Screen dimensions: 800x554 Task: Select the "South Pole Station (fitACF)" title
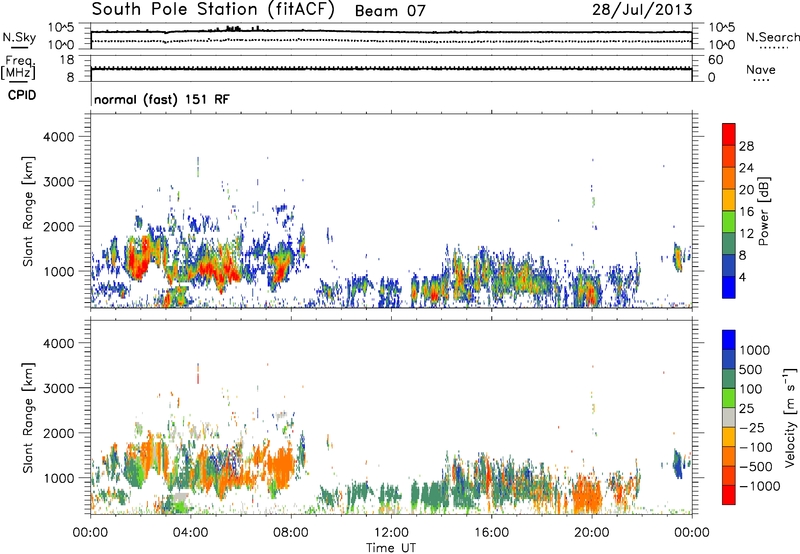(x=213, y=10)
